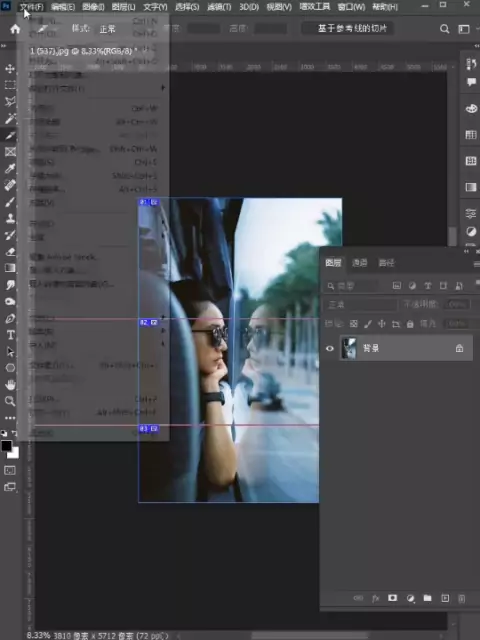Viewport: 480px width, 640px height.
Task: Open the 不透明度 opacity dropdown
Action: pyautogui.click(x=458, y=304)
